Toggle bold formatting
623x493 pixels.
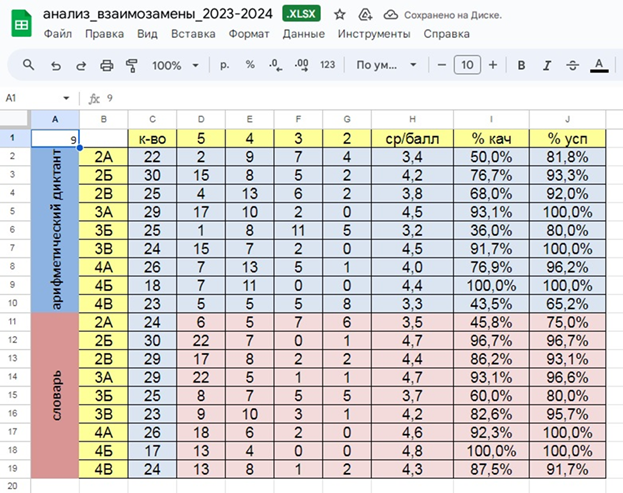coord(521,65)
